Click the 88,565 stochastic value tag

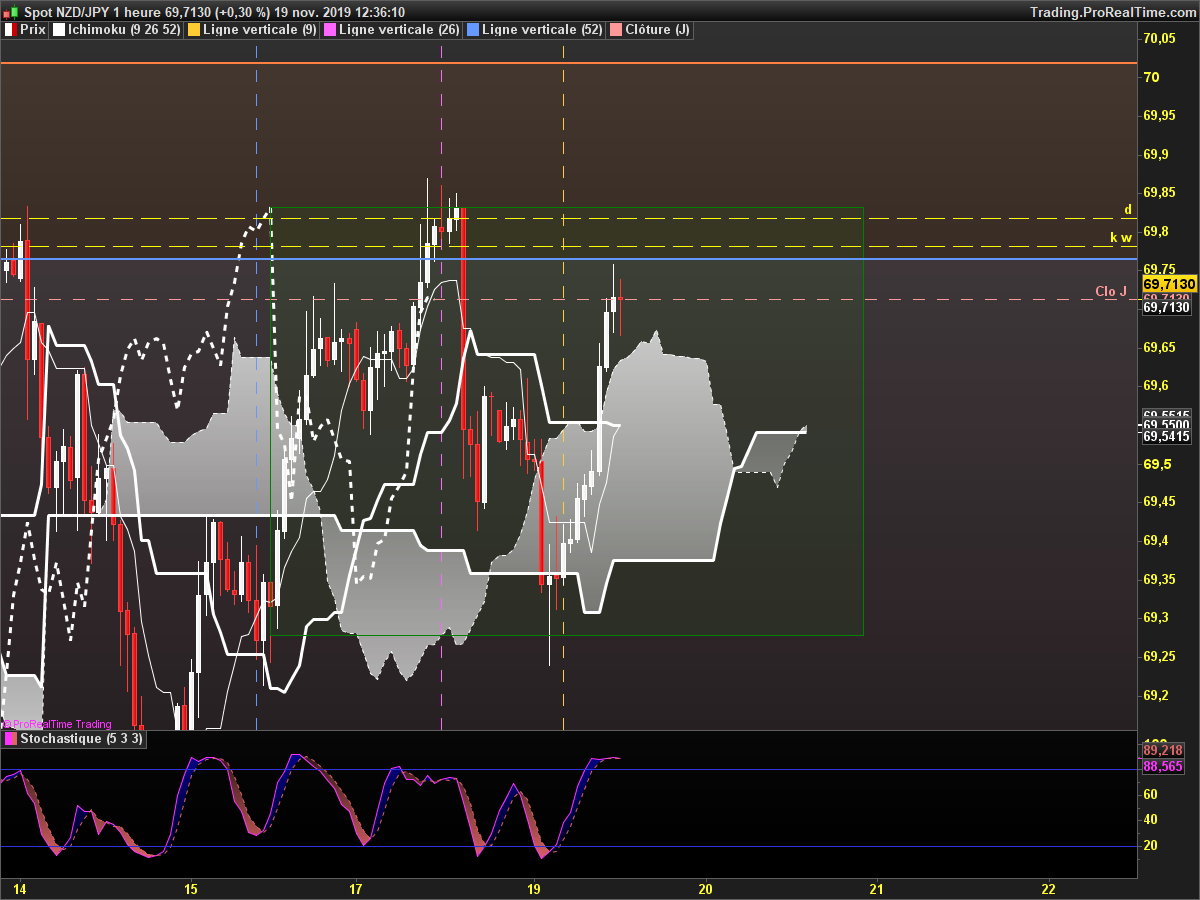point(1163,766)
